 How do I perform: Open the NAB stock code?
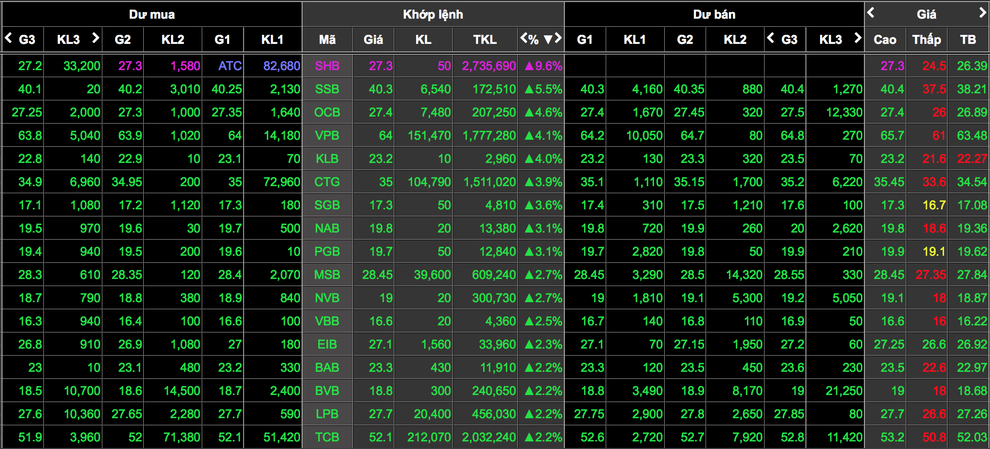click(328, 229)
